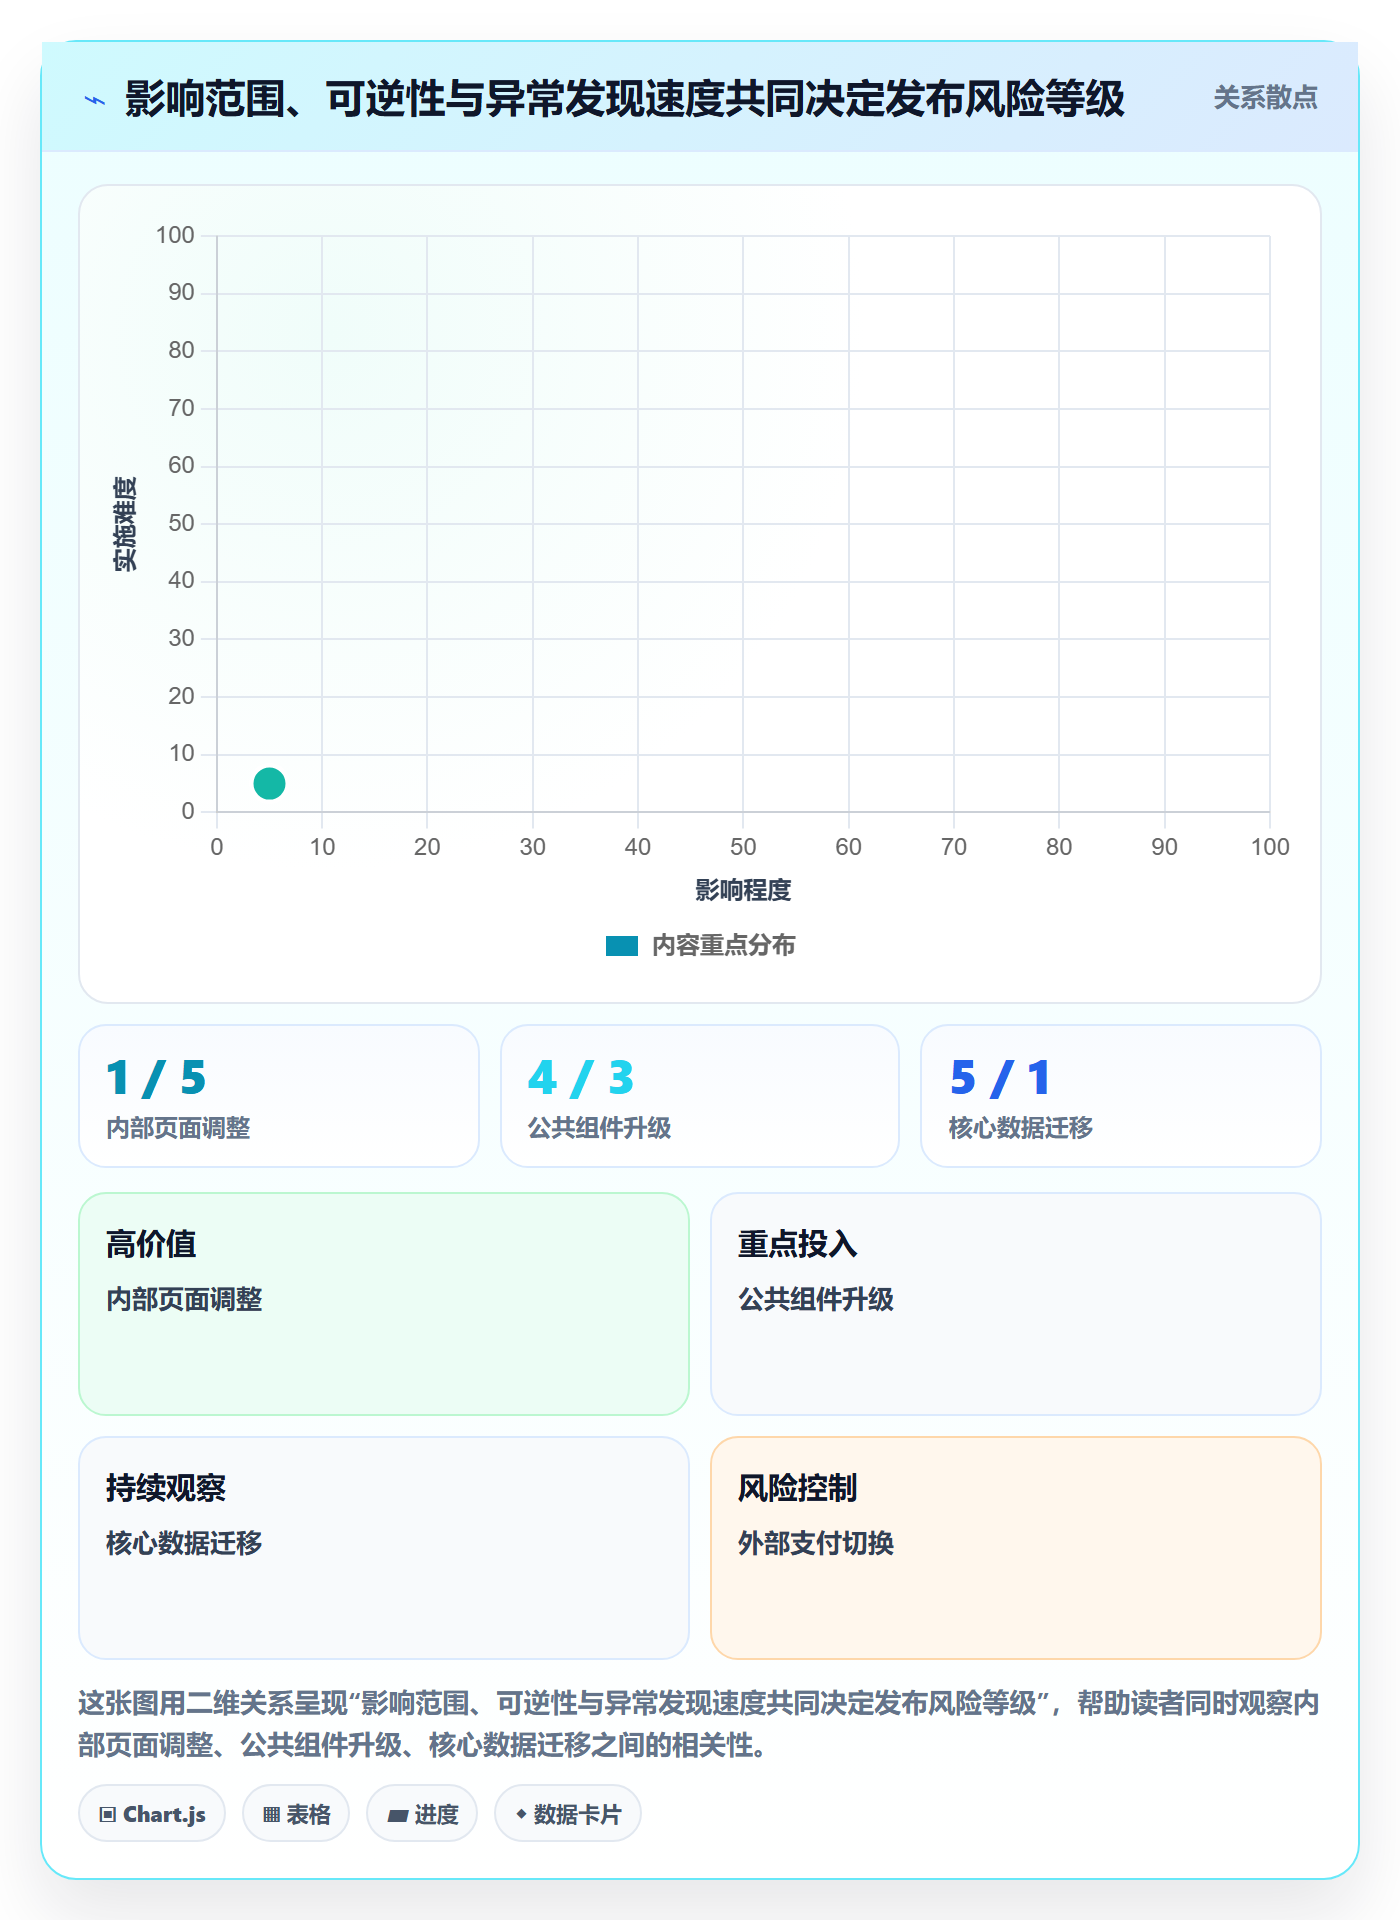The image size is (1400, 1920).
Task: Click the Chart.js tag chip
Action: coord(152,1814)
